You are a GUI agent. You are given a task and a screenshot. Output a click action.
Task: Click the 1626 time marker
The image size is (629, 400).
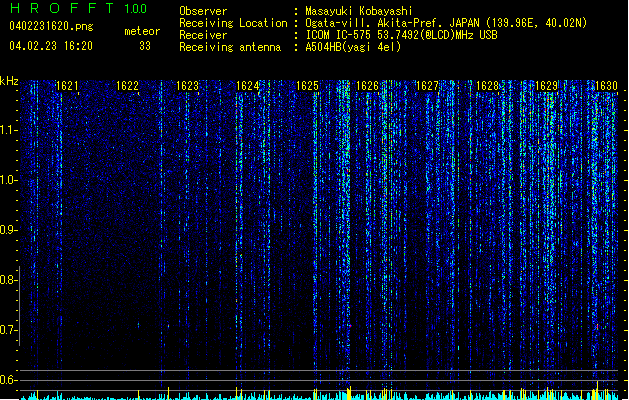coord(367,85)
